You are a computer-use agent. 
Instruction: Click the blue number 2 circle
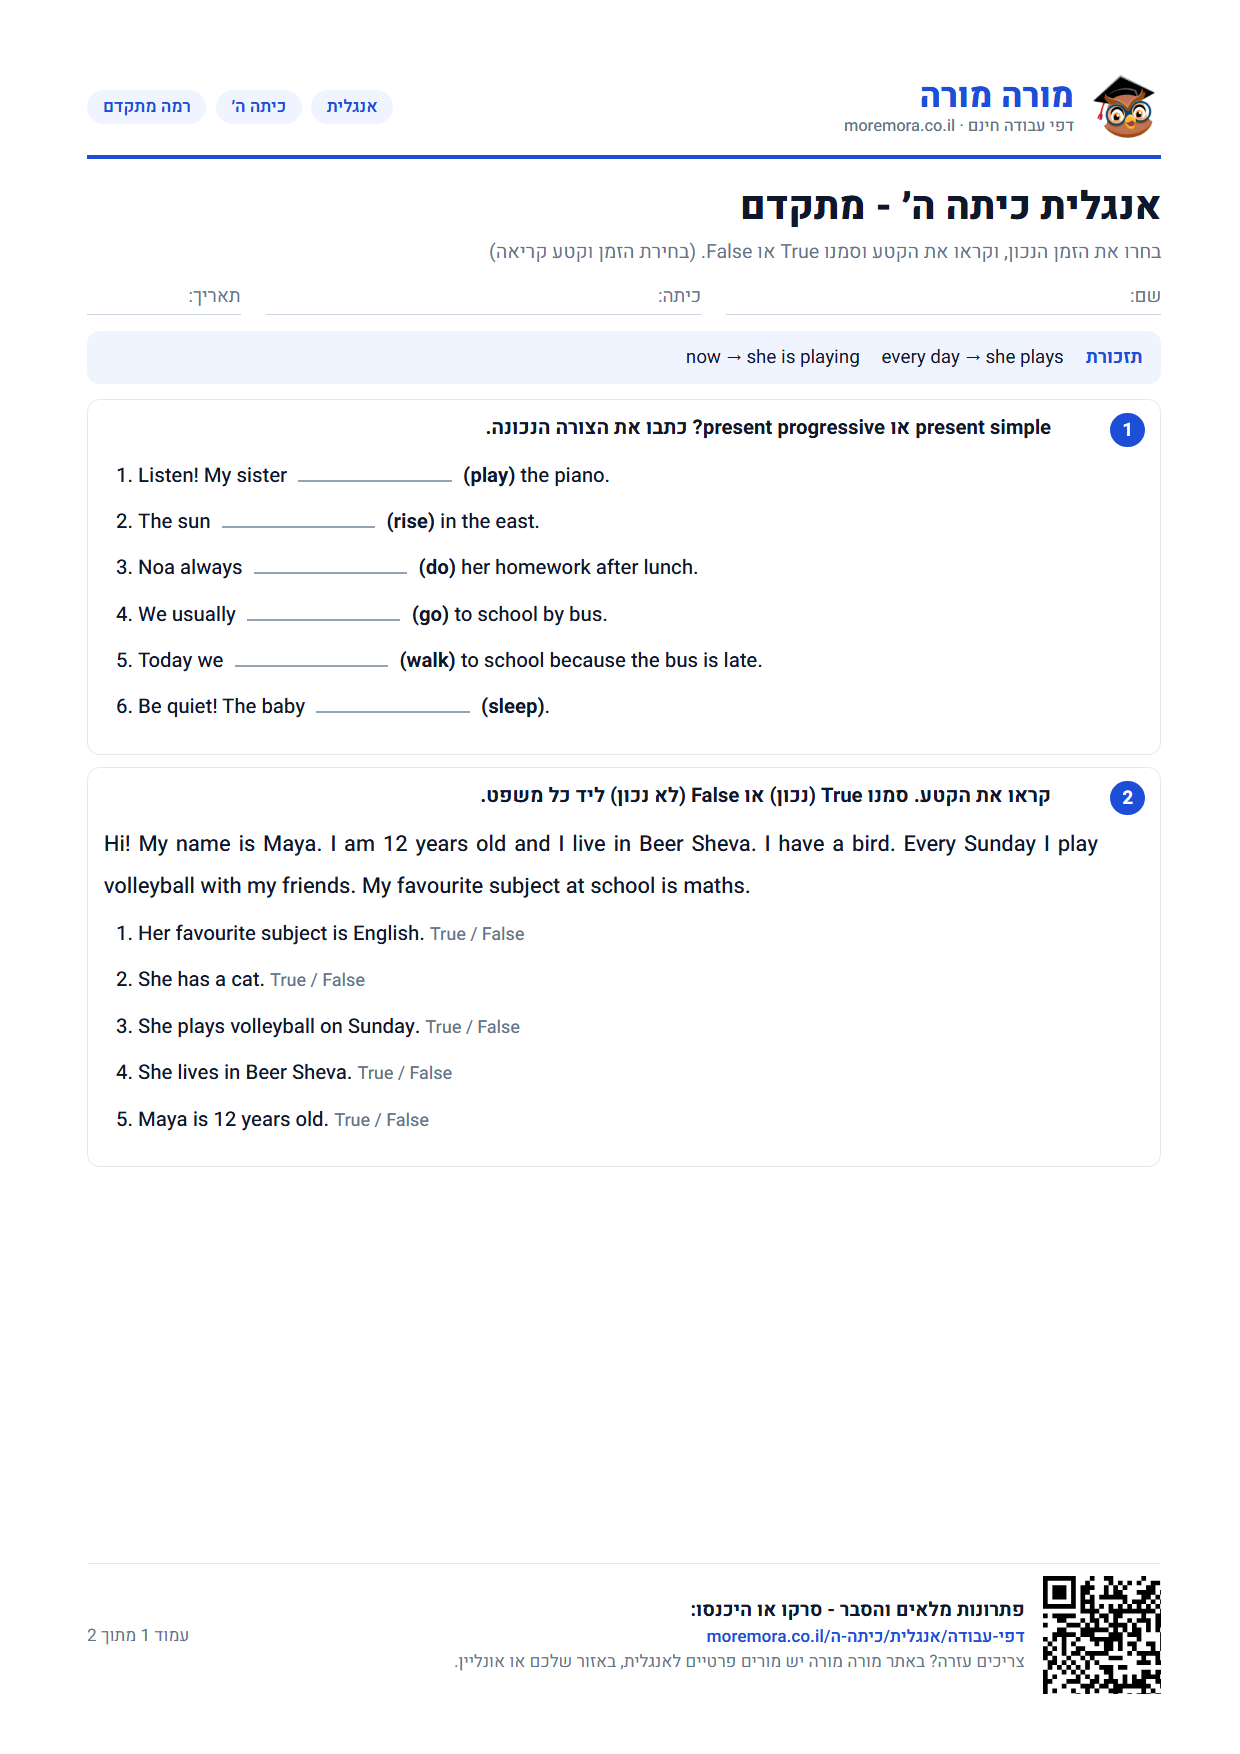coord(1127,798)
